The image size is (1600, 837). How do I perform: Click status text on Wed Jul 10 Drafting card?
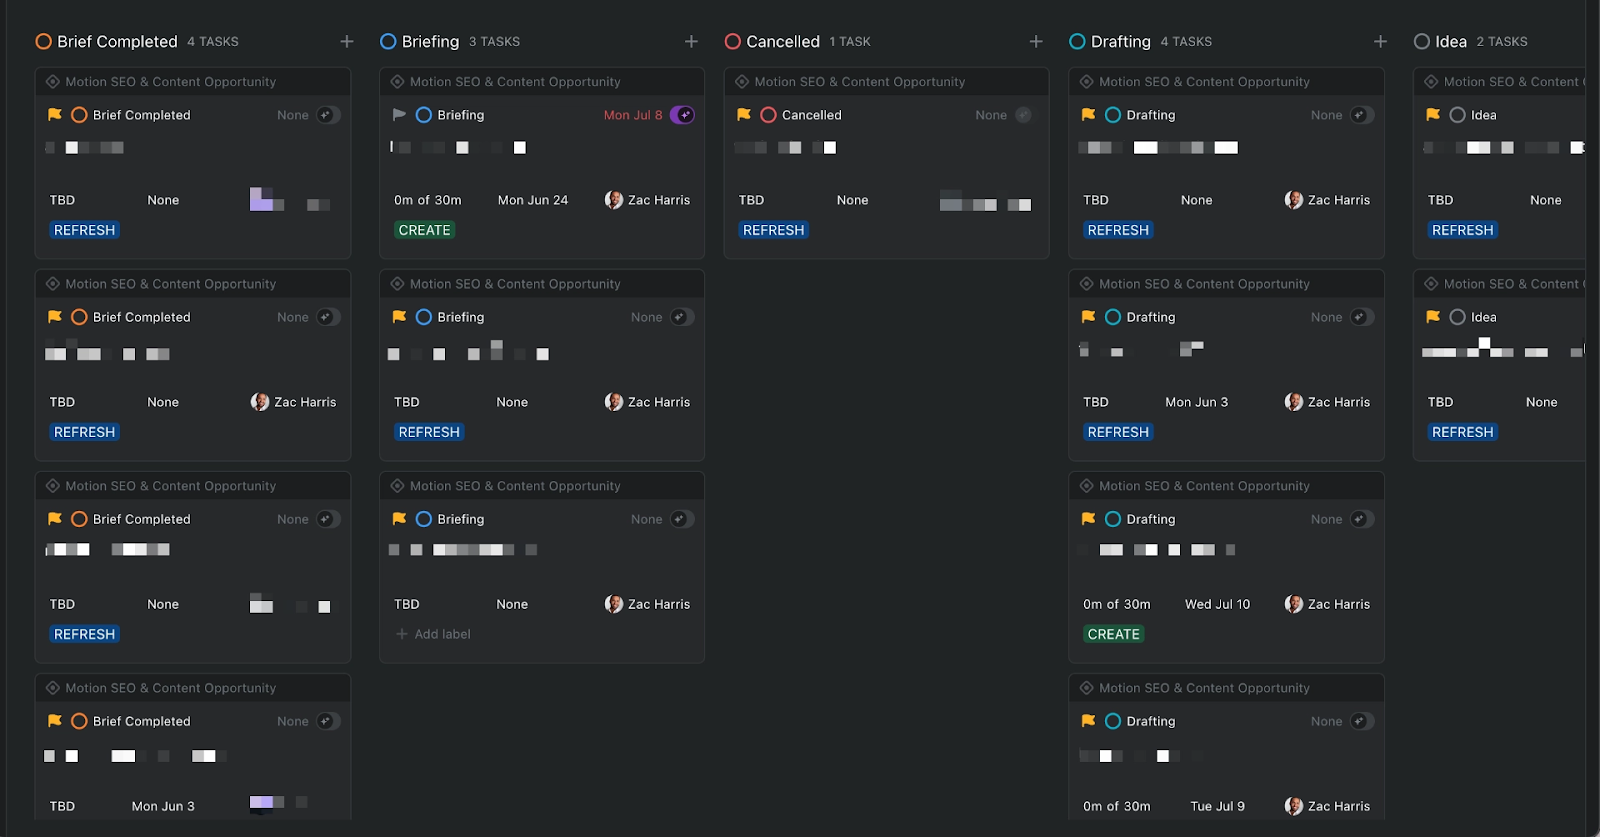pos(1151,519)
